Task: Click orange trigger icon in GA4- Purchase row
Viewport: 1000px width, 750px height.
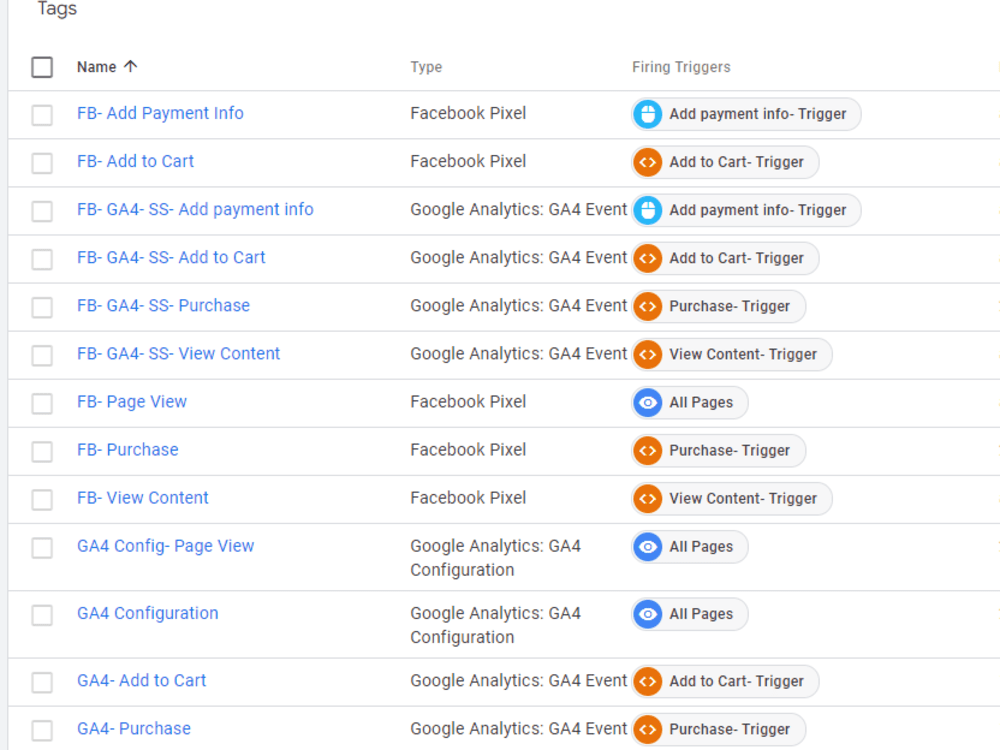Action: click(647, 729)
